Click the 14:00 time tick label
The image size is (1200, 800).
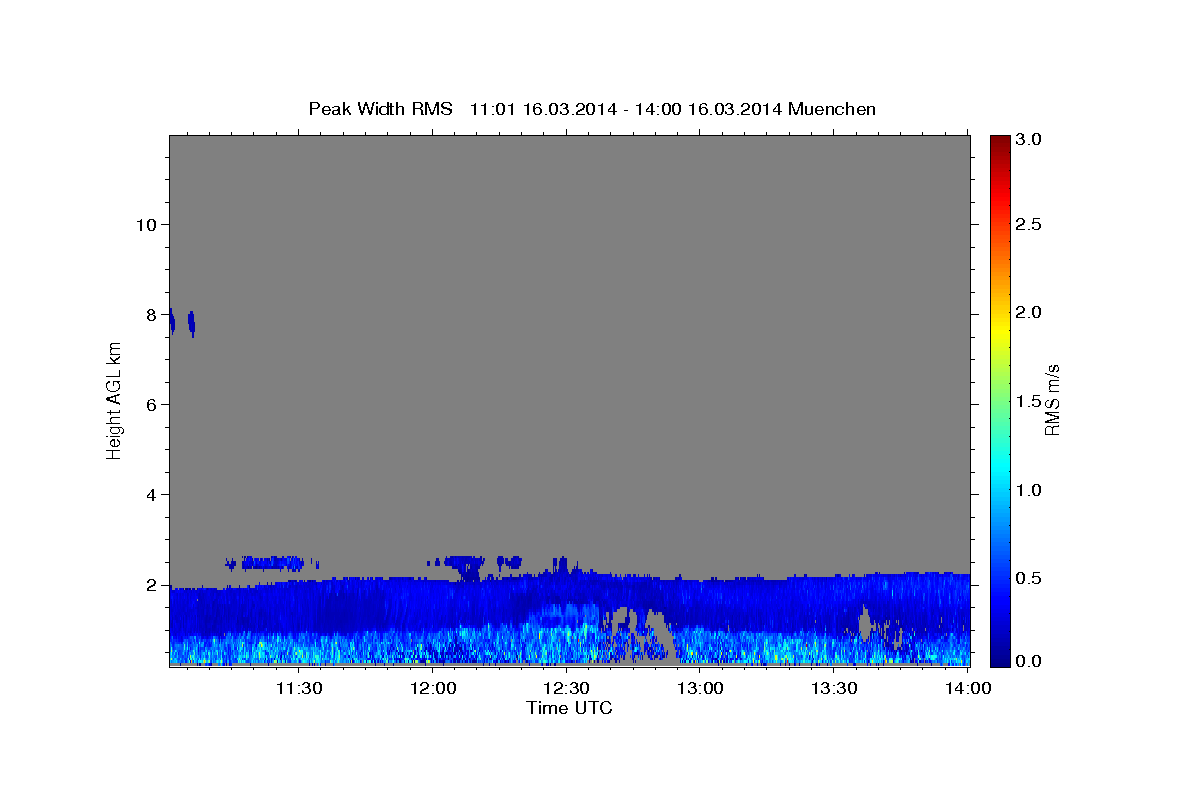point(968,688)
